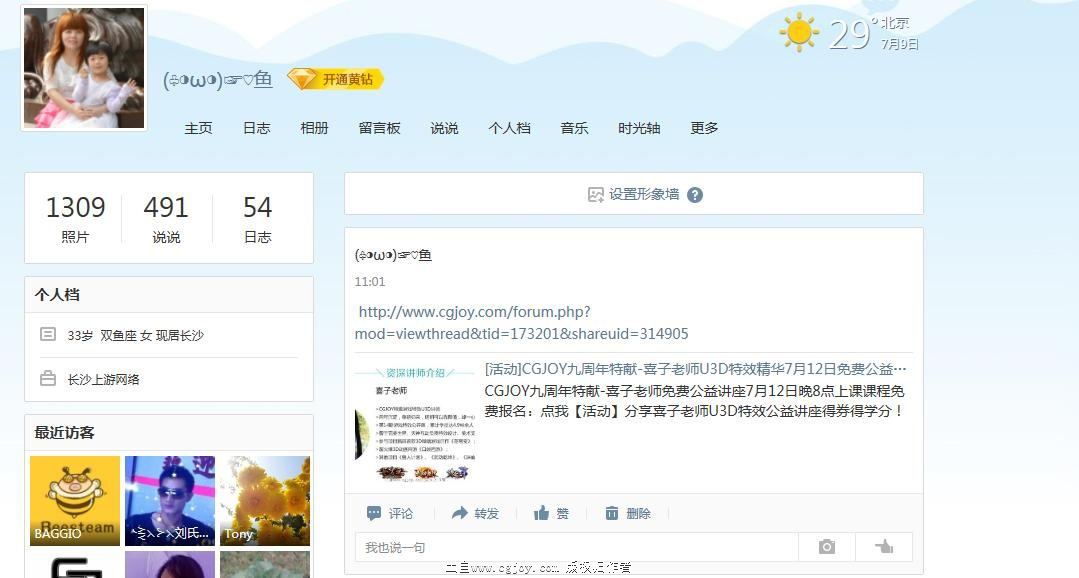This screenshot has height=578, width=1079.
Task: Open the [活动]CGJOY九周年特献 title link
Action: coord(695,370)
